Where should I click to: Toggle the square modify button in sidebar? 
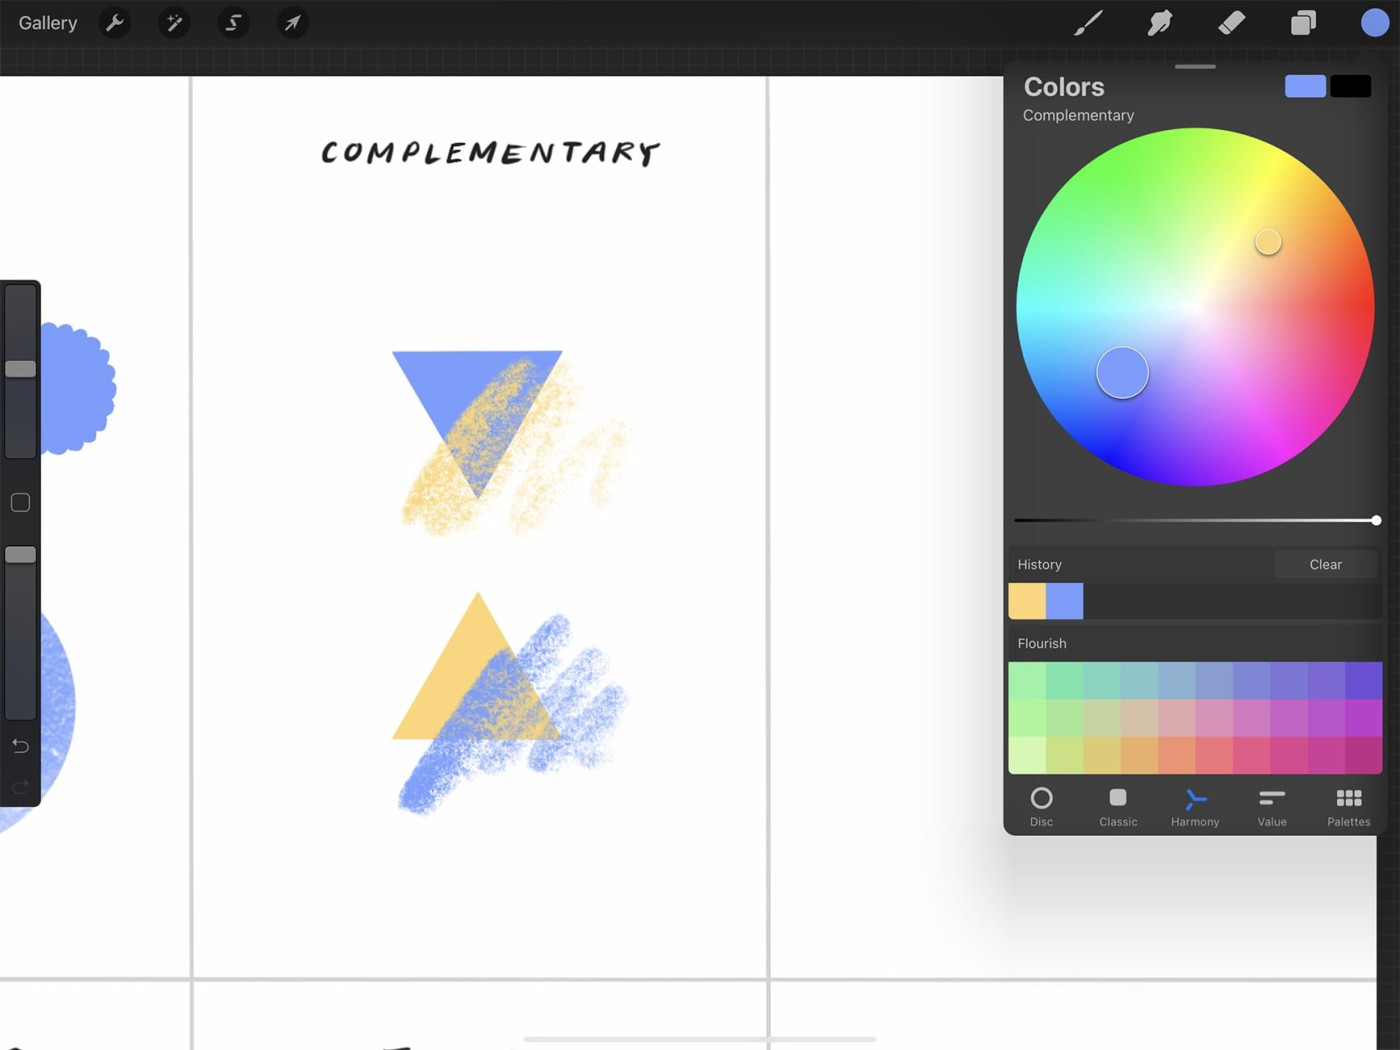(20, 503)
